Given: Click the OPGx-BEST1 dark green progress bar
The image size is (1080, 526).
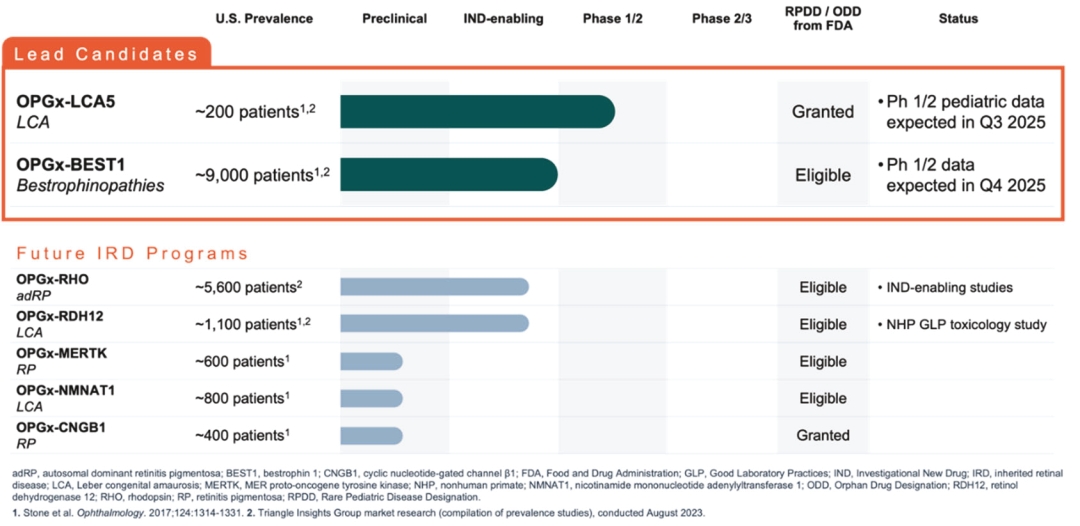Looking at the screenshot, I should 448,175.
